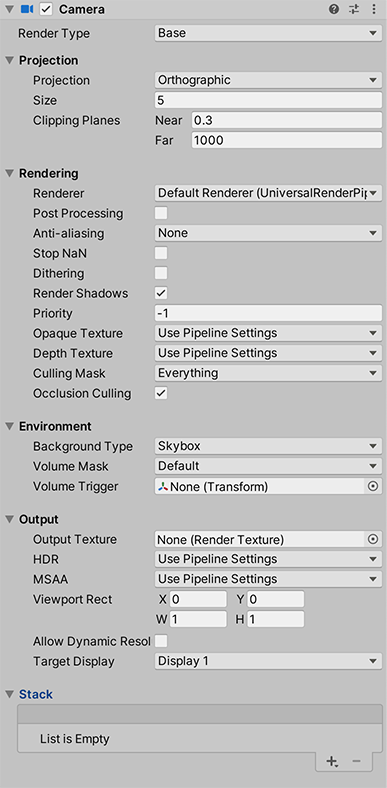Open the Render Type dropdown
Screen dimensions: 387x788
pyautogui.click(x=268, y=33)
